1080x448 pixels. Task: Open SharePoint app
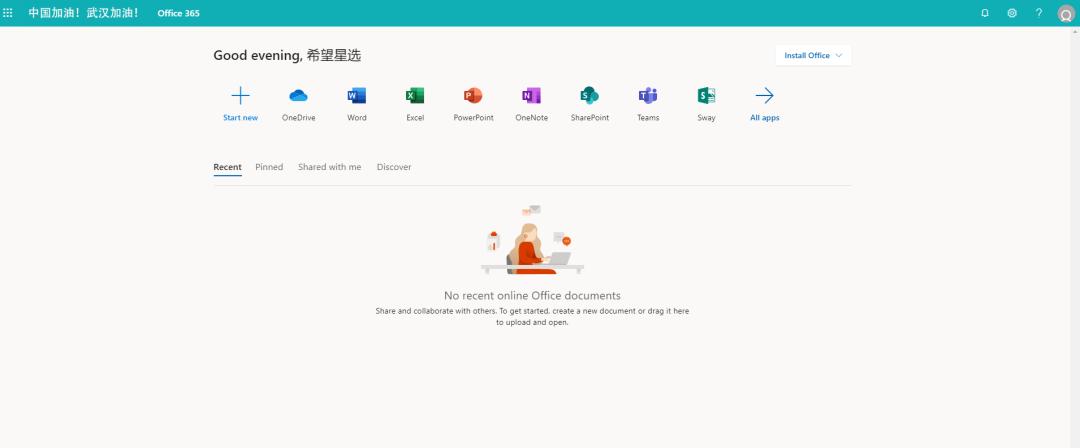pyautogui.click(x=590, y=95)
